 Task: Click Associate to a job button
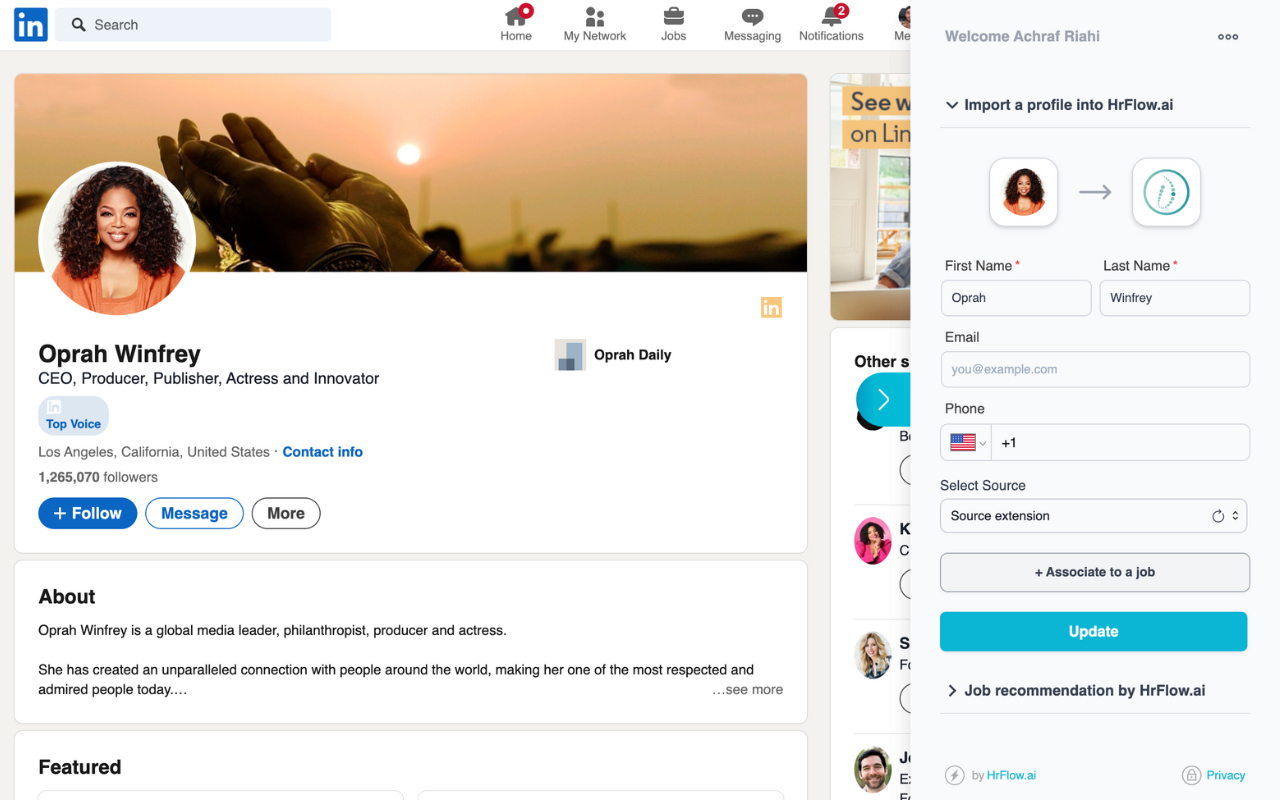pos(1095,572)
